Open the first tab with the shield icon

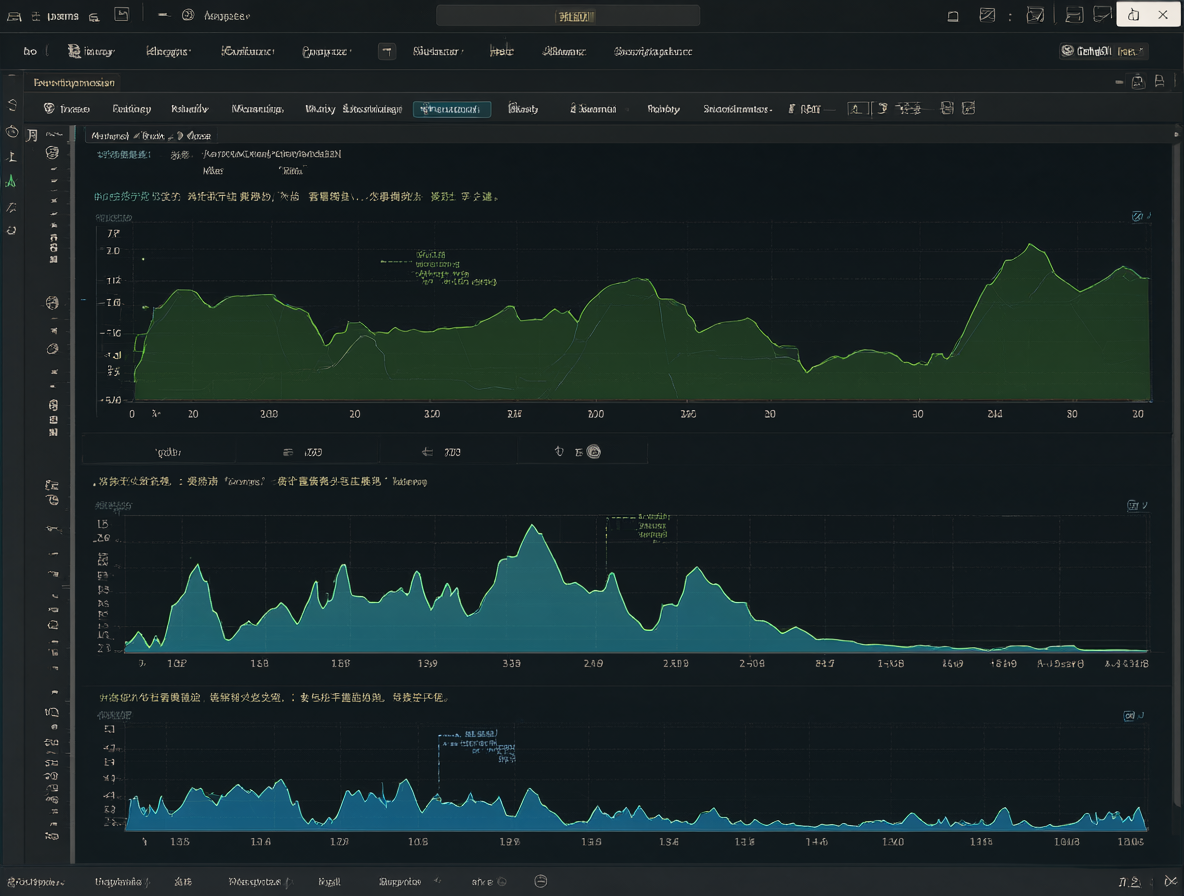coord(66,109)
